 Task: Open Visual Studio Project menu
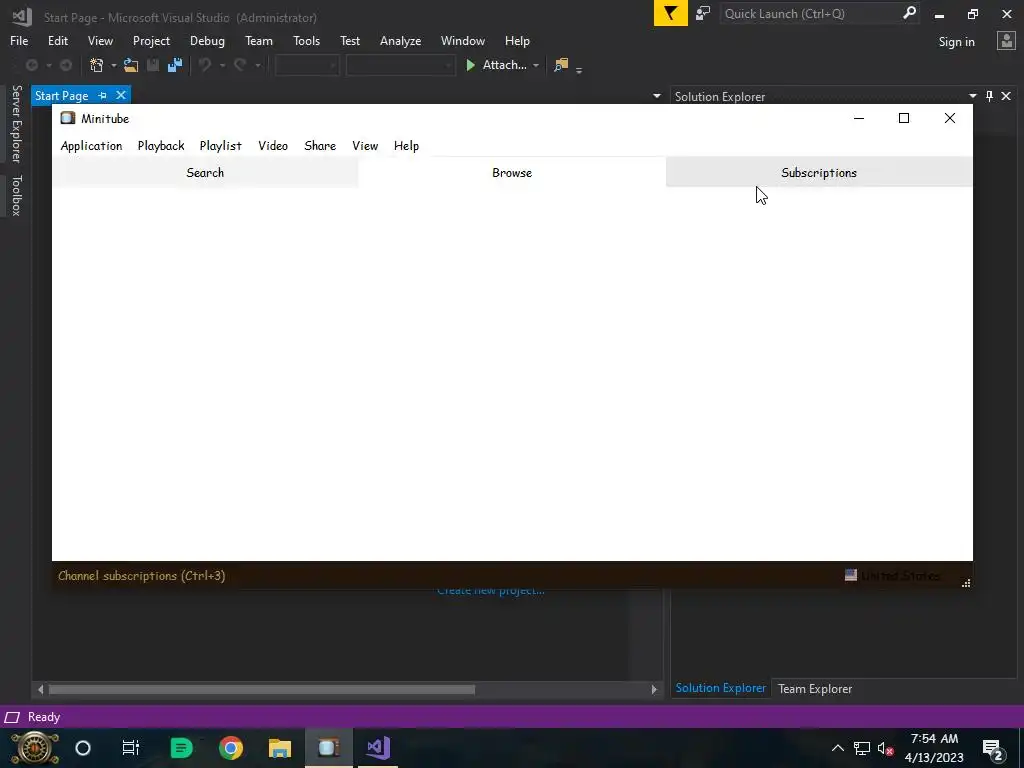coord(152,40)
